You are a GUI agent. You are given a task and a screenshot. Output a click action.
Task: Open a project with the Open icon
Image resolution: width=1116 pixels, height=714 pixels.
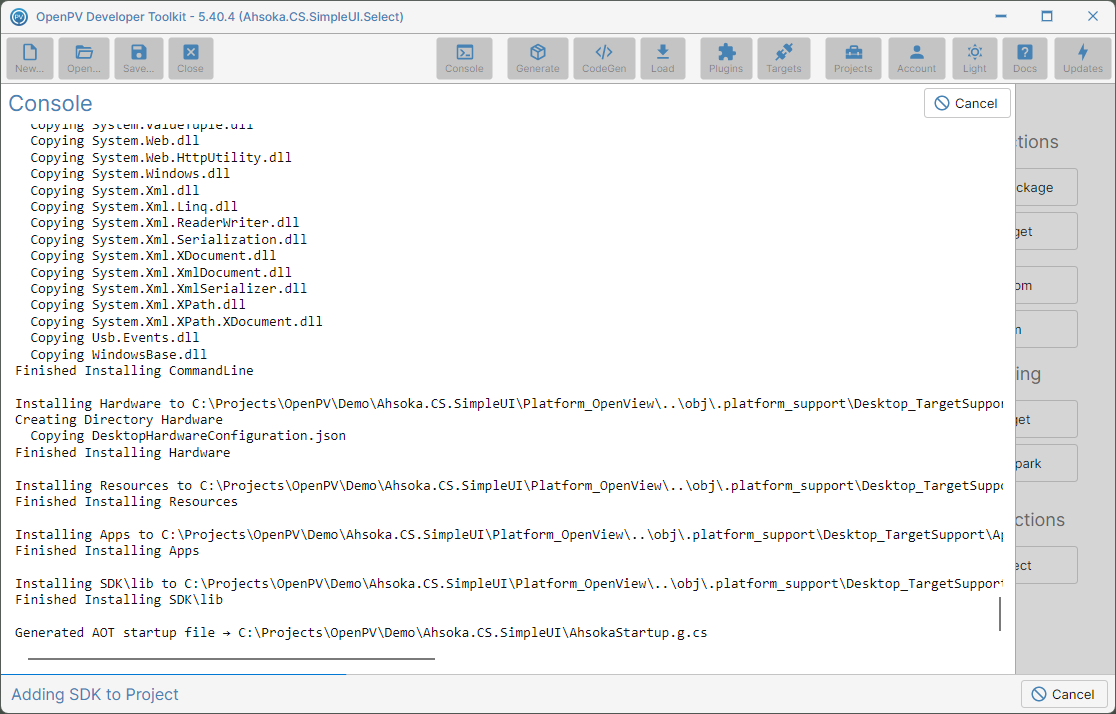click(84, 58)
